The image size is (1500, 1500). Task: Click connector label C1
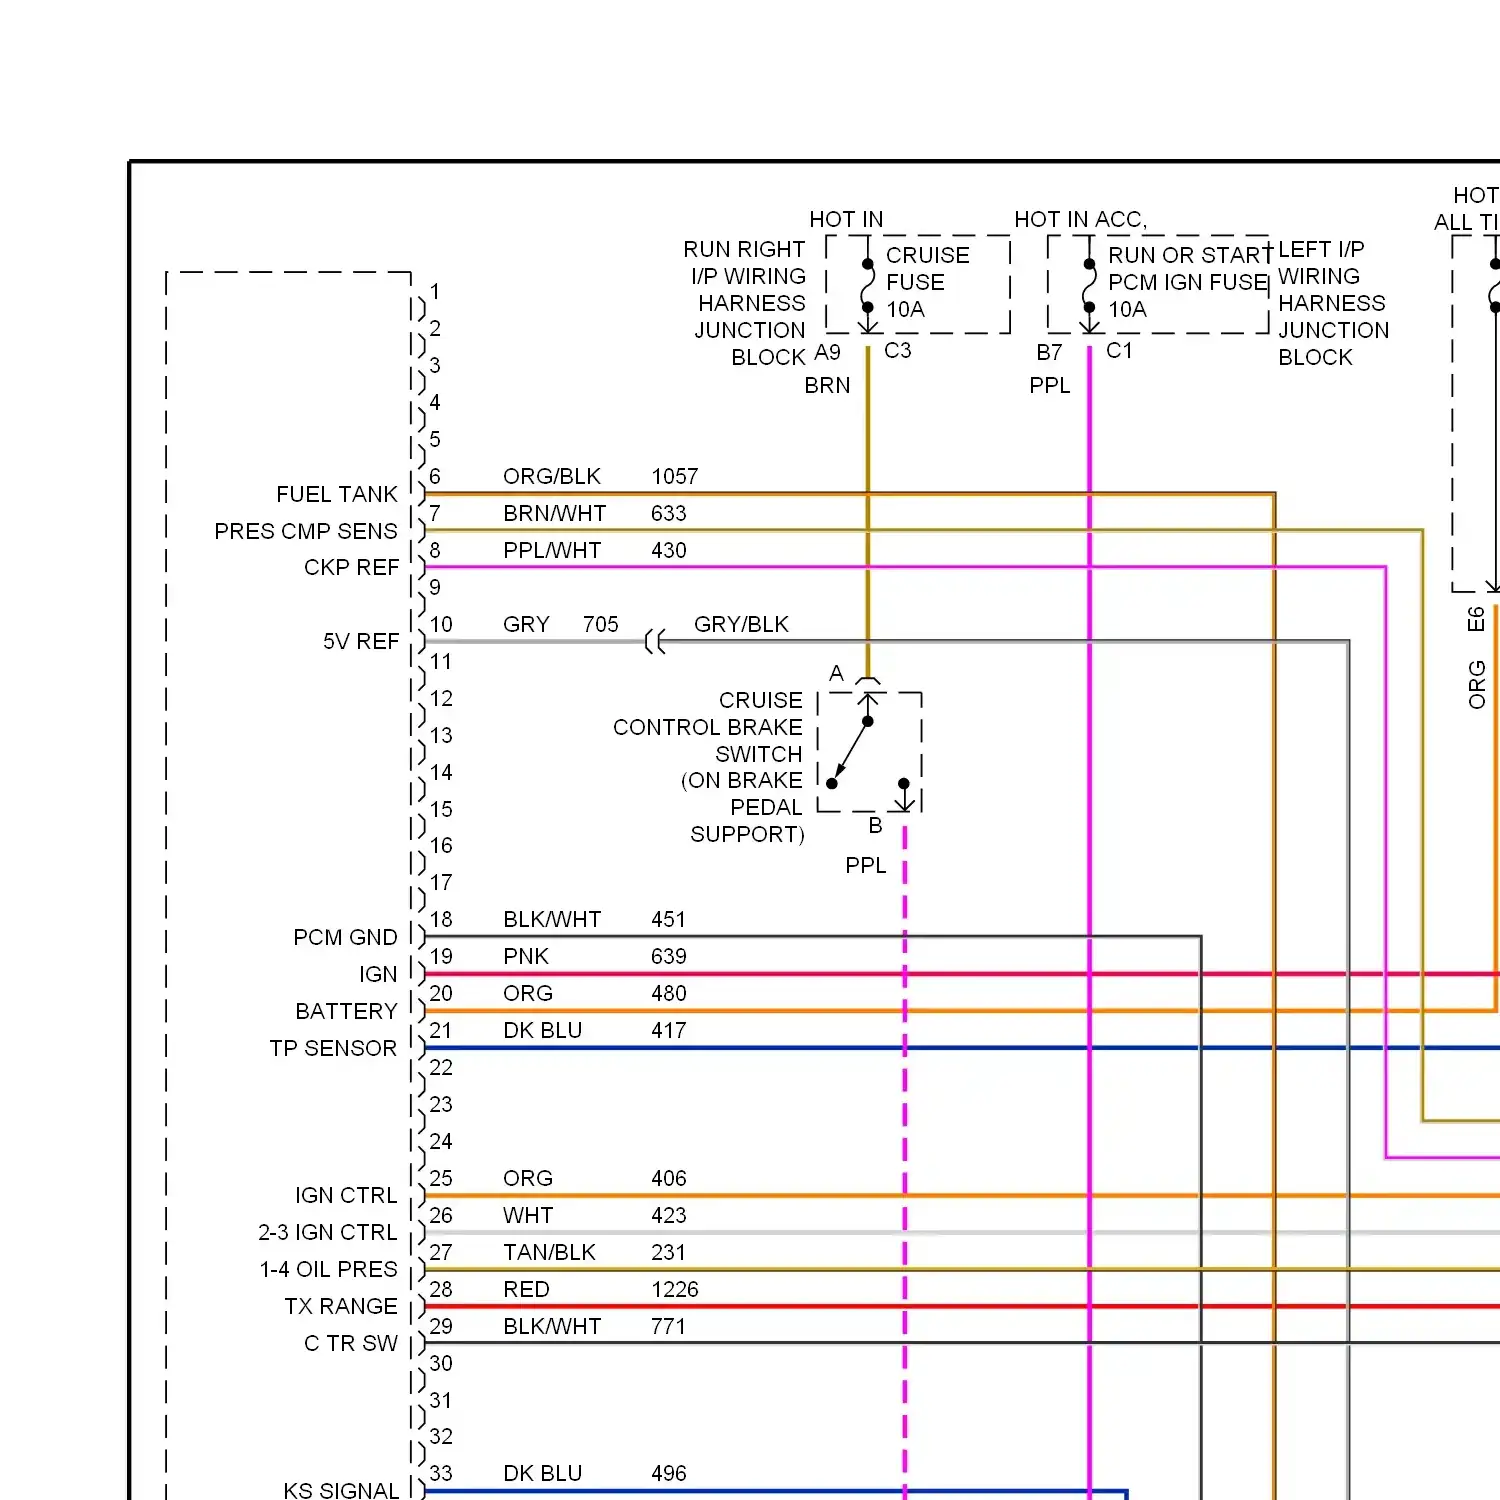pyautogui.click(x=1119, y=350)
